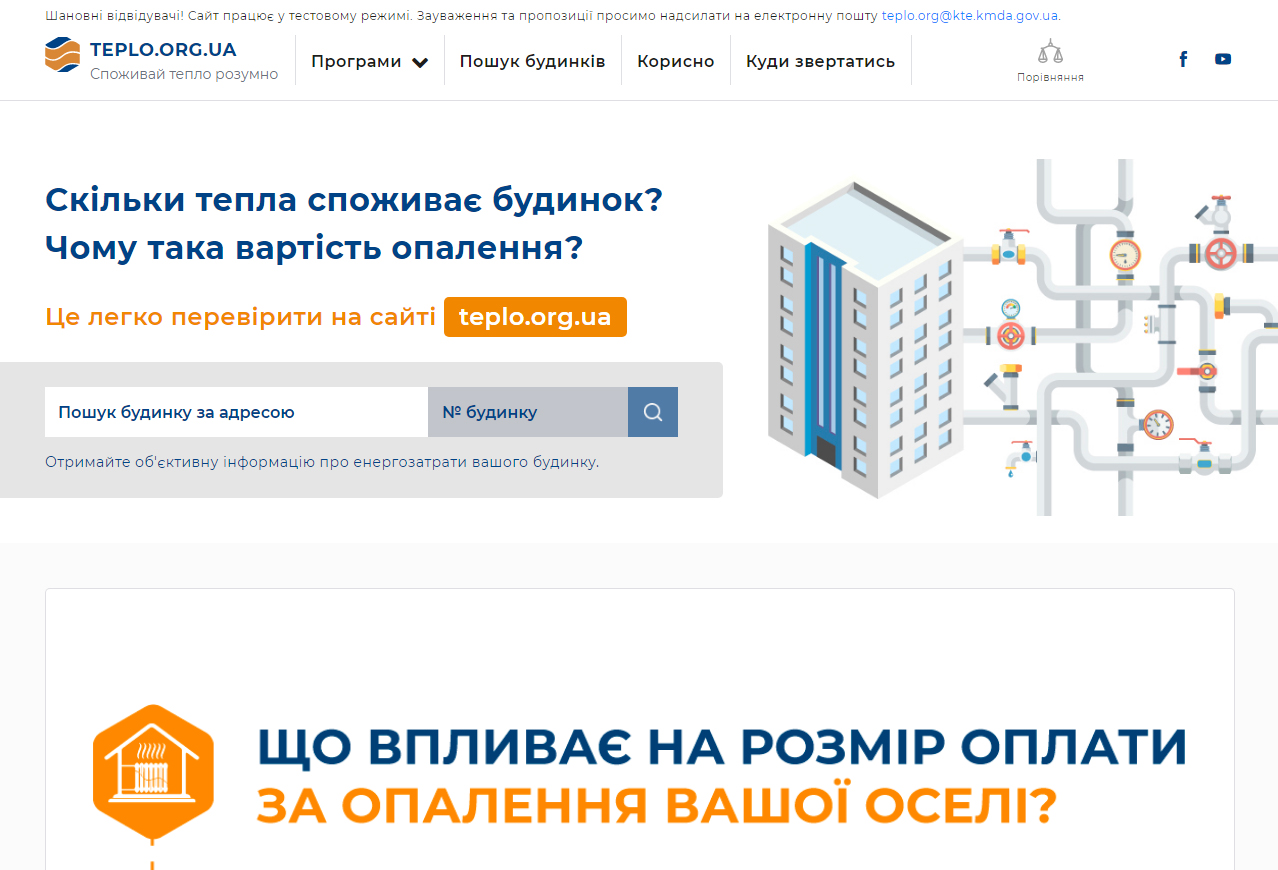This screenshot has width=1278, height=870.
Task: Expand the Програми dropdown arrow
Action: [x=420, y=62]
